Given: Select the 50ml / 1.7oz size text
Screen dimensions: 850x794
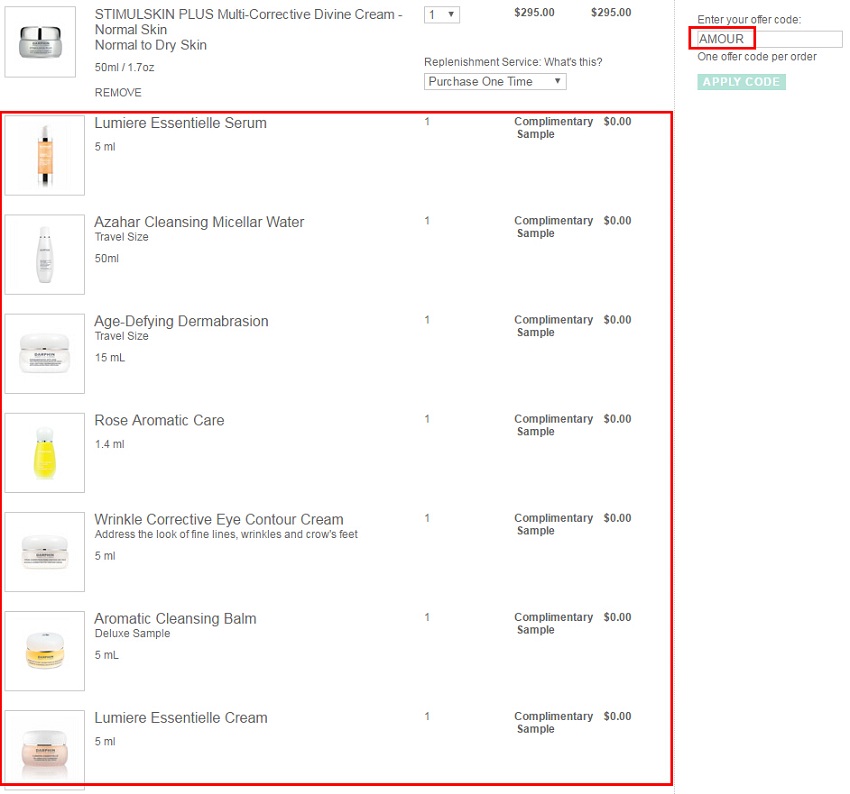Looking at the screenshot, I should click(125, 68).
